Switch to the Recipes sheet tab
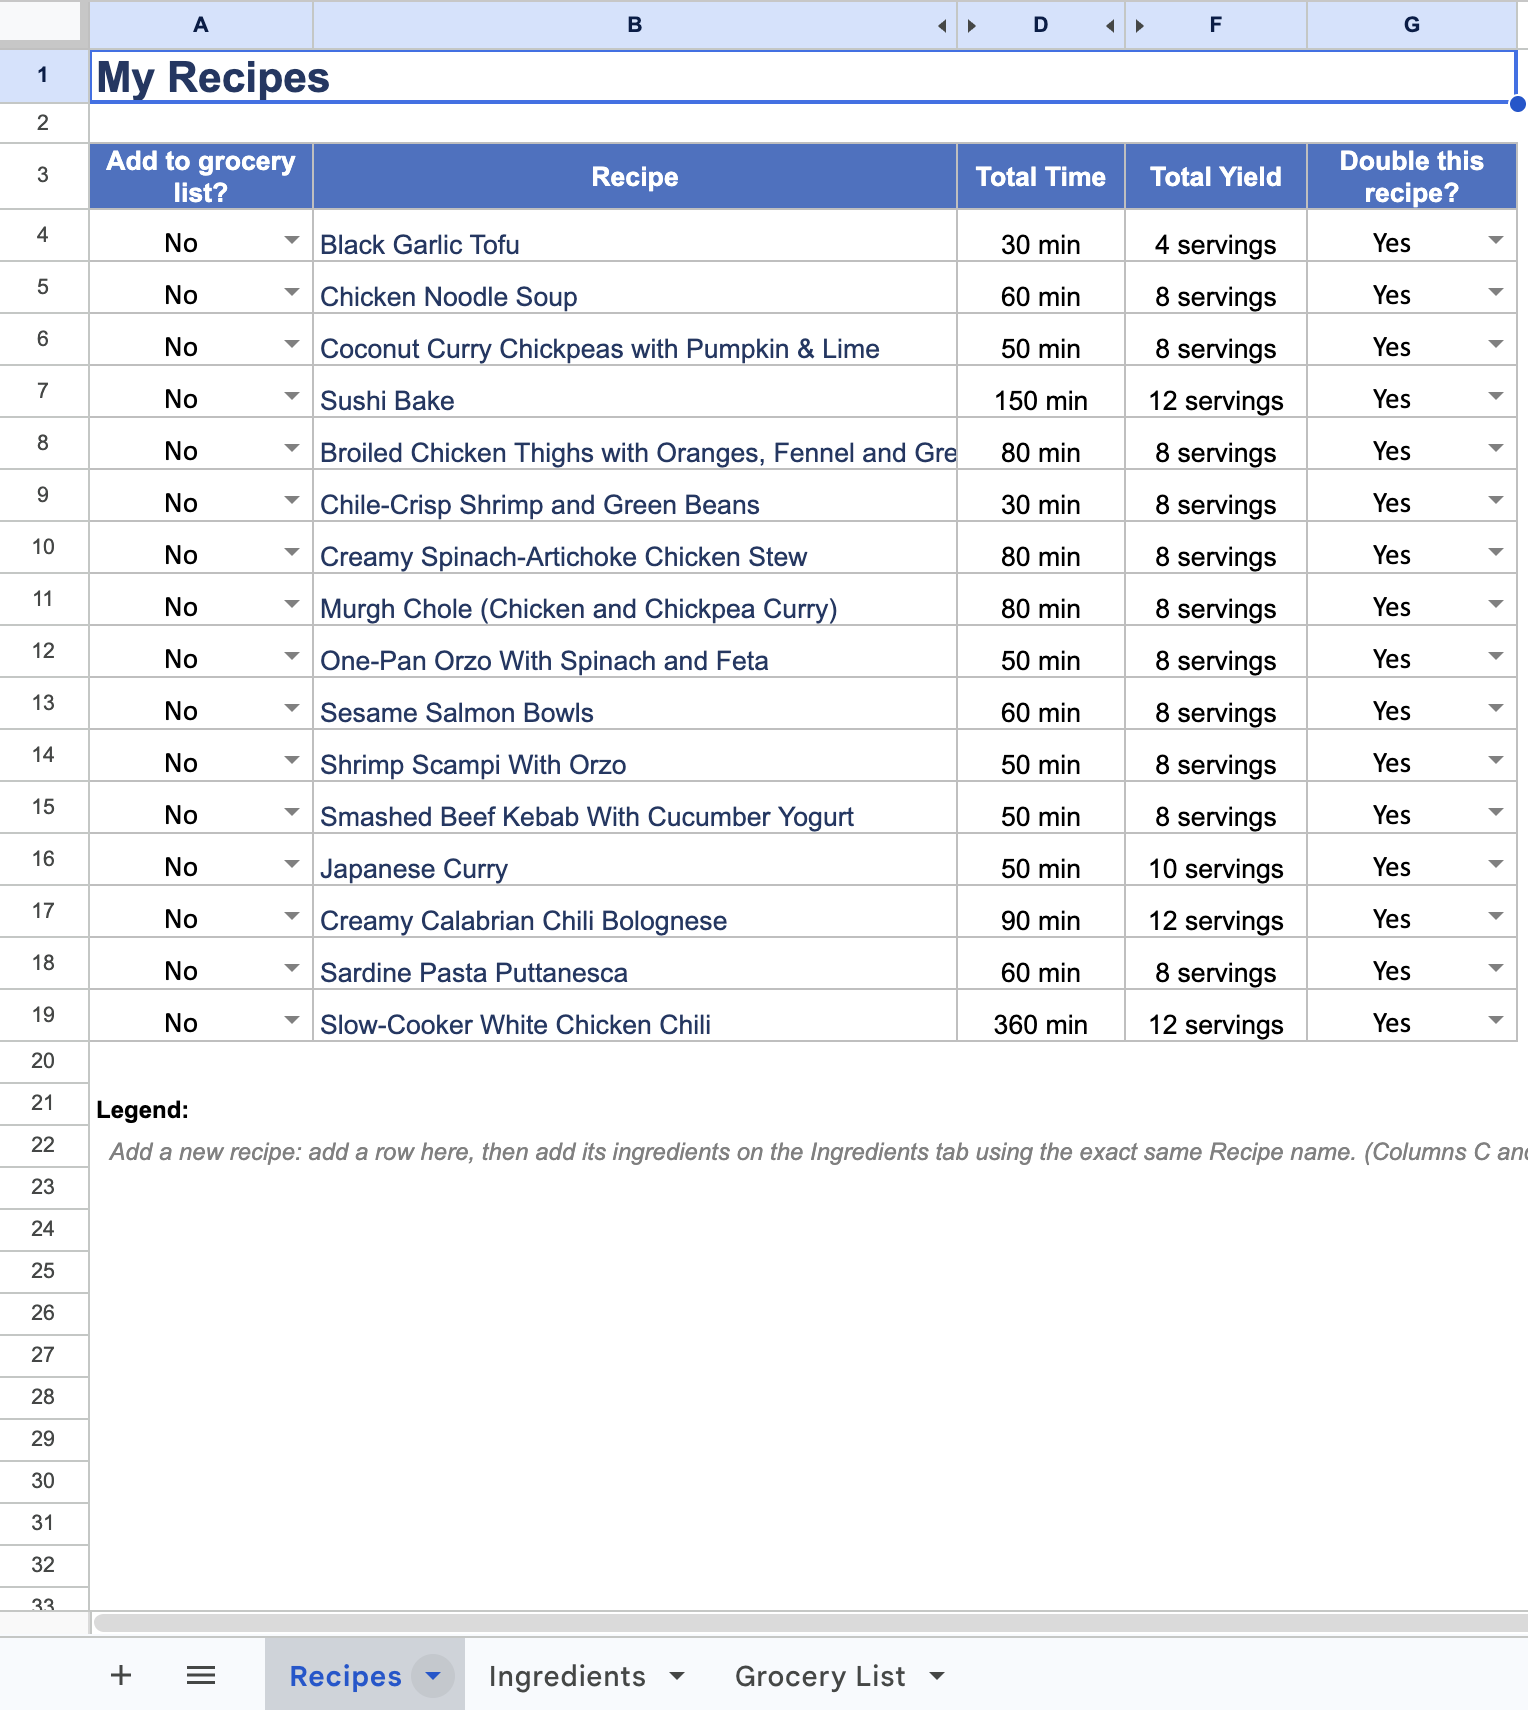This screenshot has width=1528, height=1710. [345, 1676]
